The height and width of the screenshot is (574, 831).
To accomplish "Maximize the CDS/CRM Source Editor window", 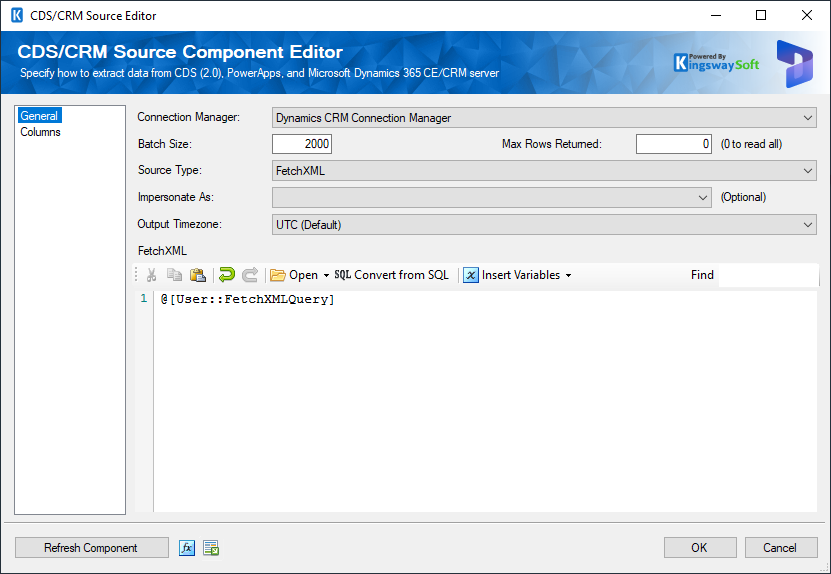I will click(x=761, y=15).
